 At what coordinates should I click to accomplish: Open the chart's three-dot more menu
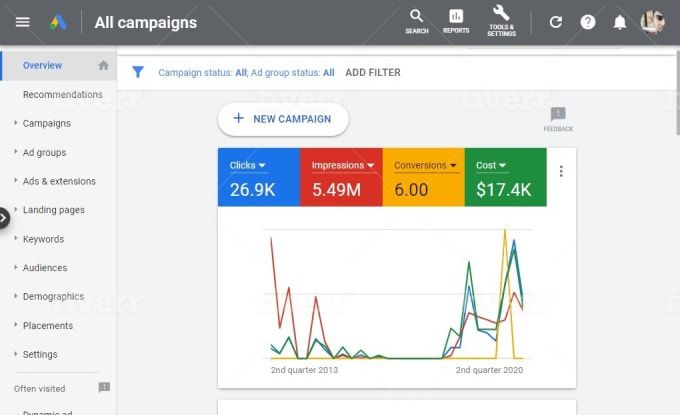561,171
